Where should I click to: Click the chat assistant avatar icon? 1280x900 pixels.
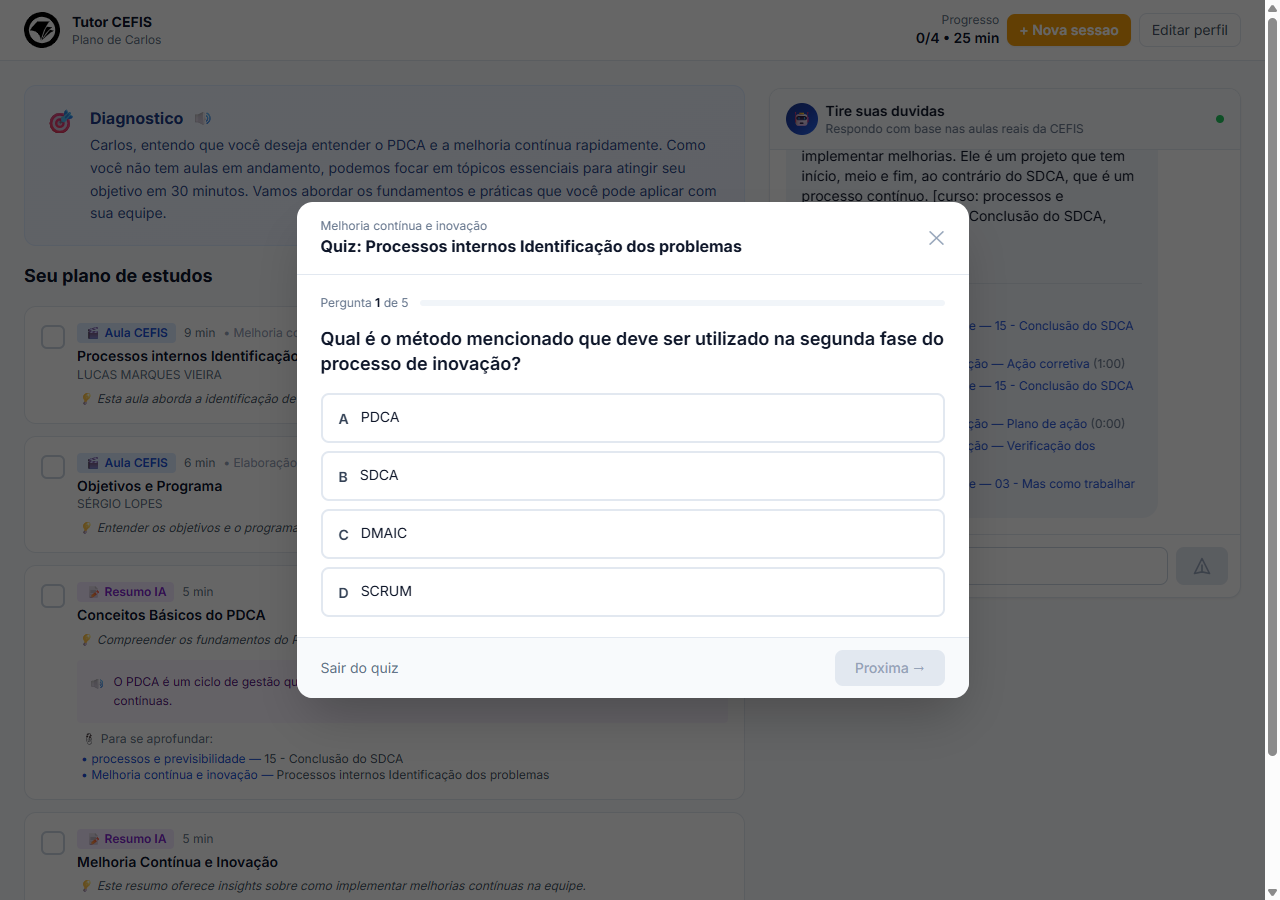801,119
